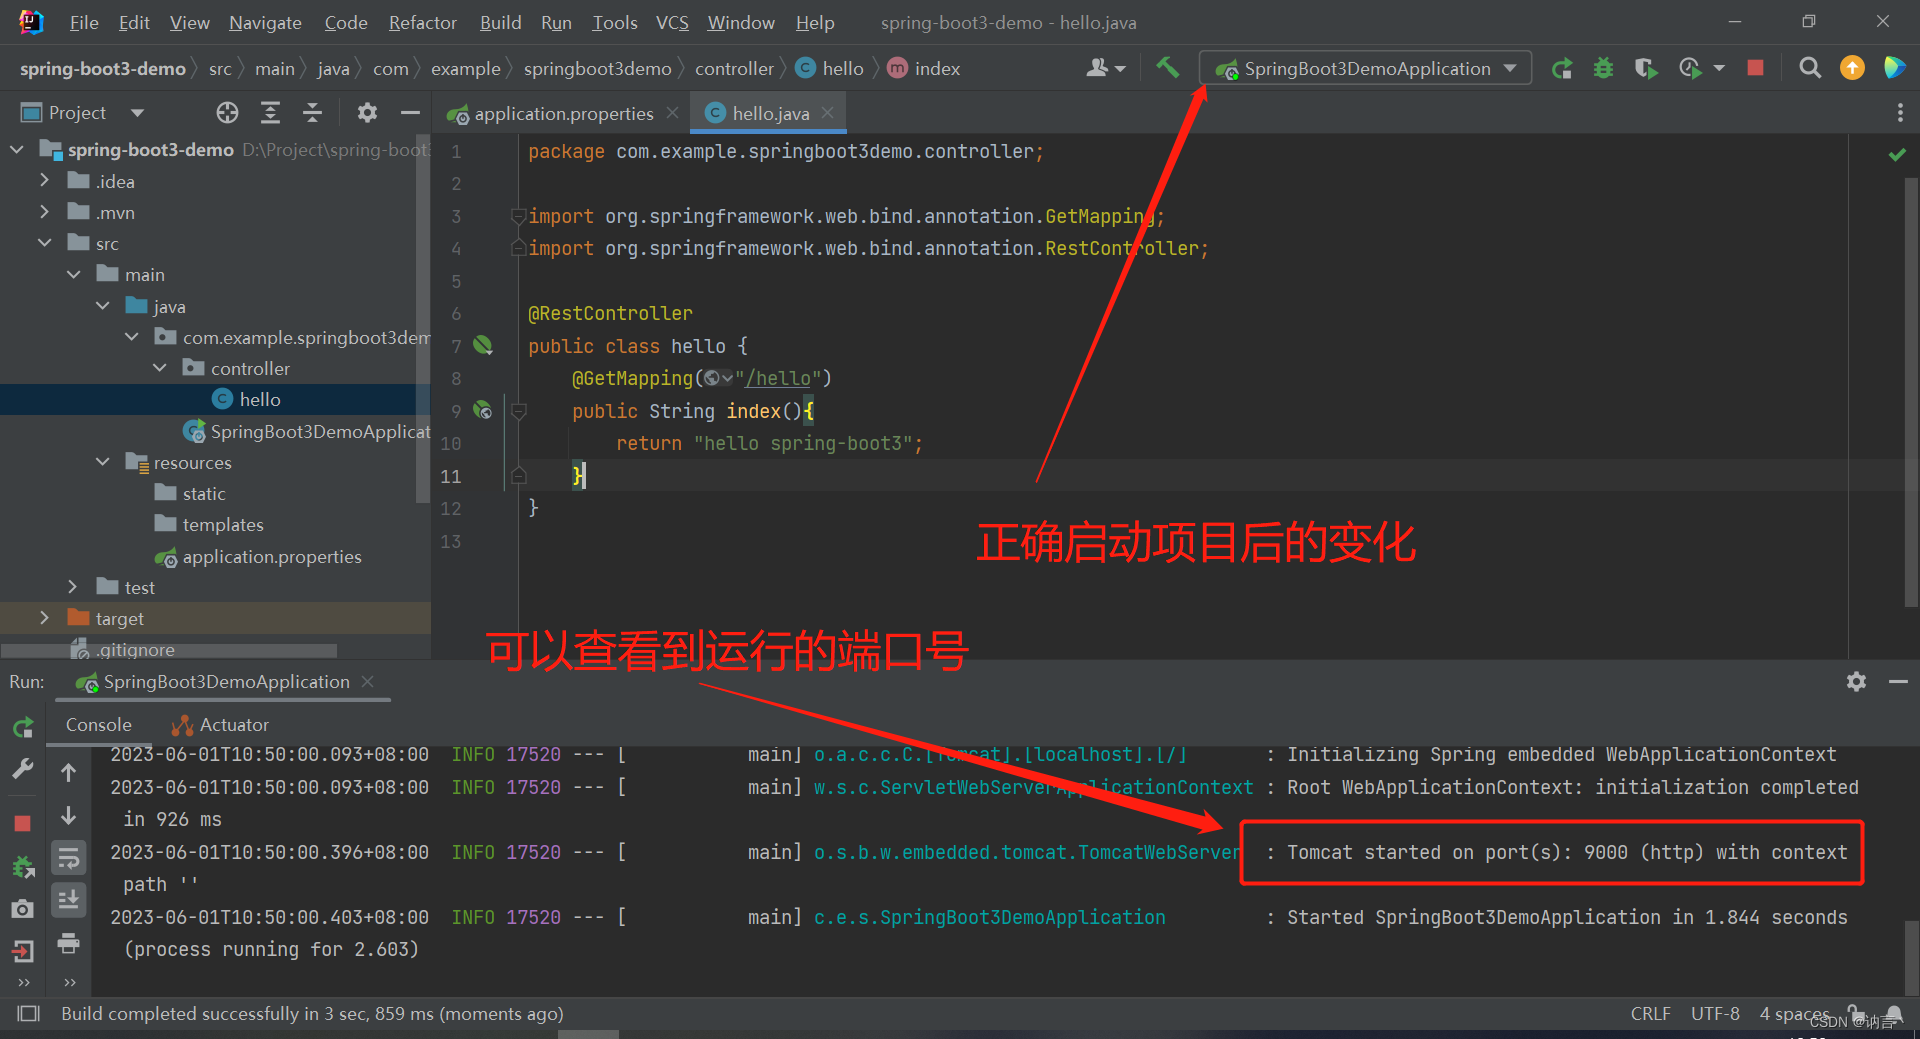Expand the target folder
Image resolution: width=1920 pixels, height=1039 pixels.
coord(44,618)
